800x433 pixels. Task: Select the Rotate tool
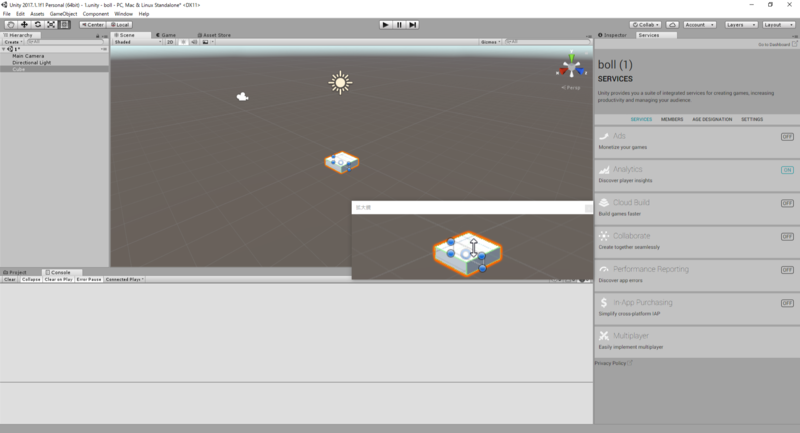click(38, 24)
